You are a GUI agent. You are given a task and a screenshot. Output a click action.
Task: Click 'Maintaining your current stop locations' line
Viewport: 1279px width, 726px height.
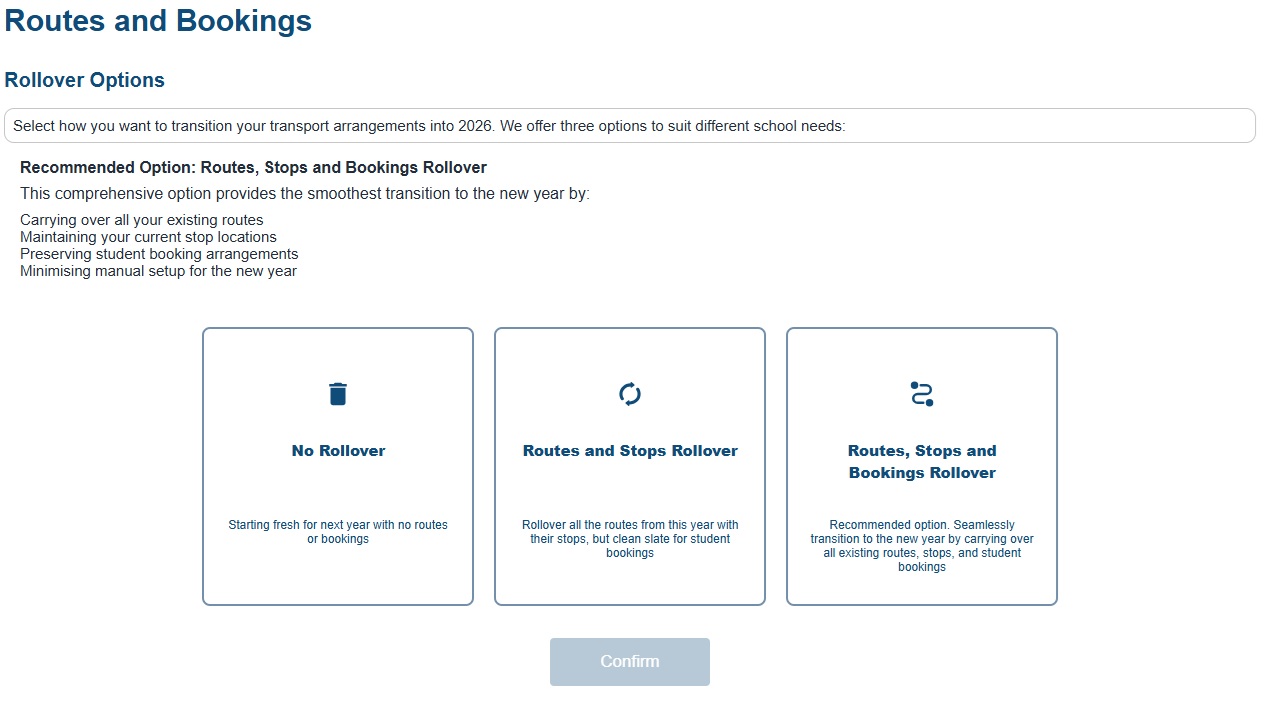click(148, 237)
